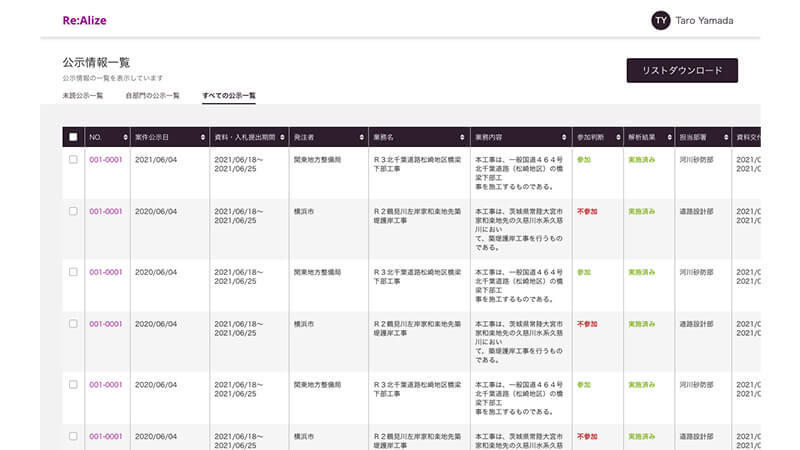800x450 pixels.
Task: Click the 不参加 status in the second row
Action: [x=587, y=211]
